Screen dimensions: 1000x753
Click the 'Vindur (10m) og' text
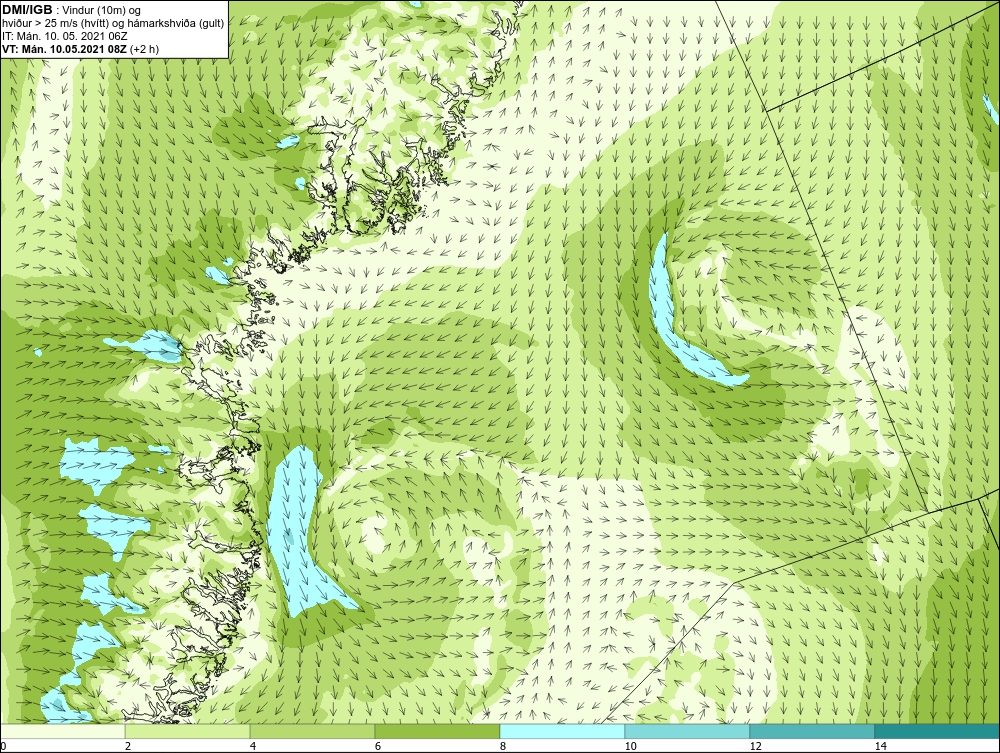pos(103,11)
